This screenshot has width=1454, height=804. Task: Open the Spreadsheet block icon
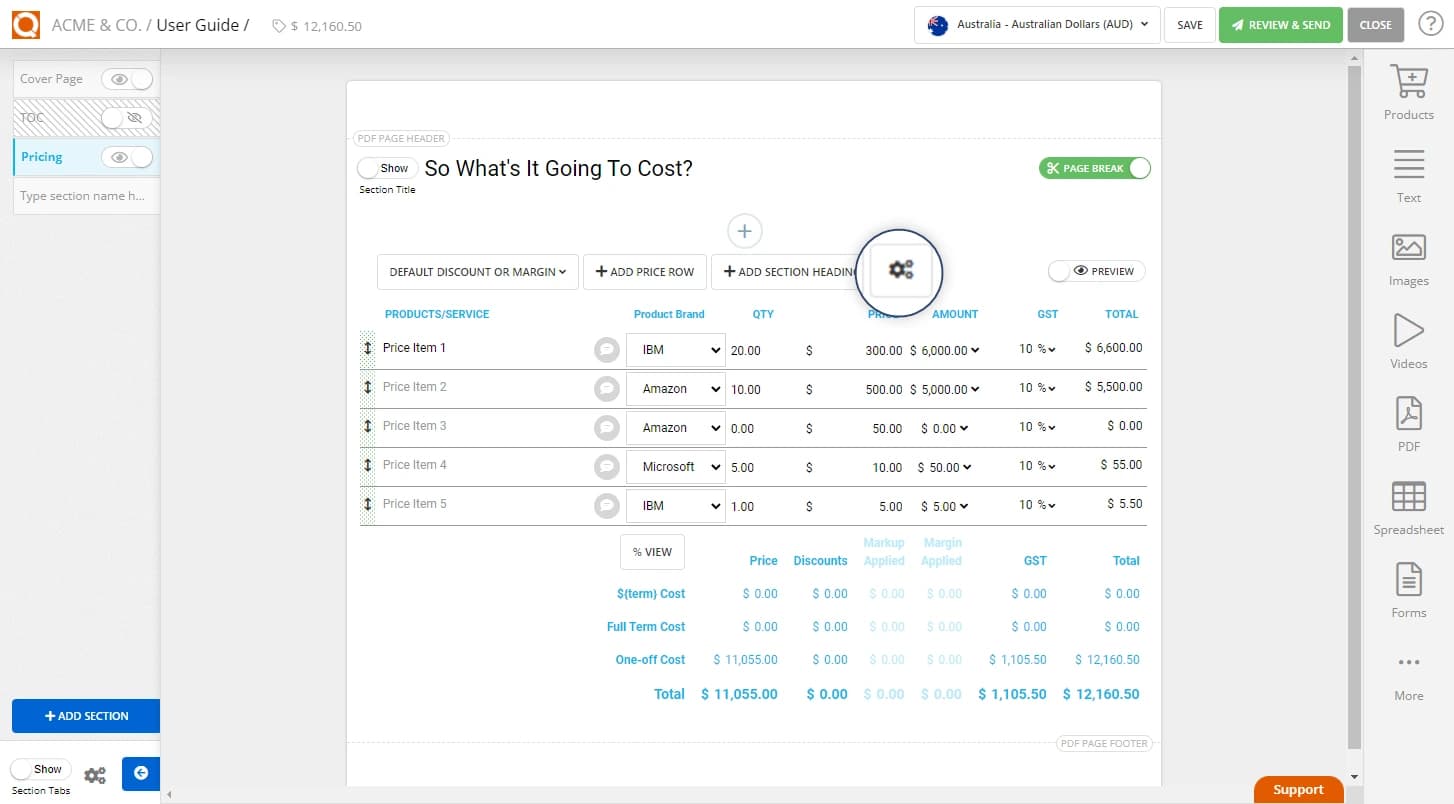pyautogui.click(x=1408, y=505)
